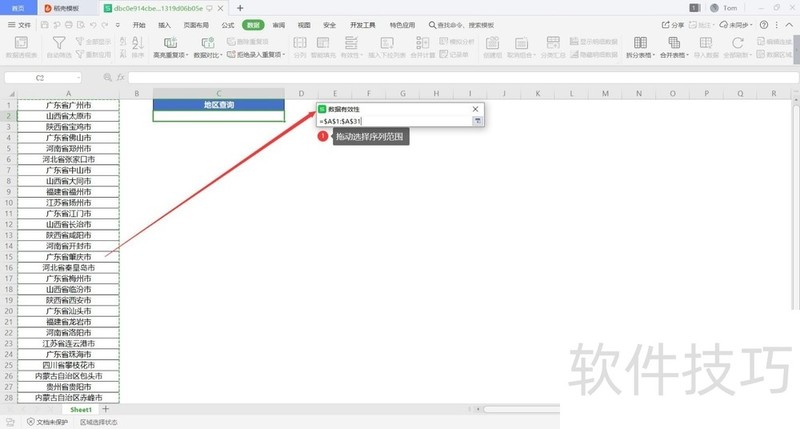This screenshot has height=429, width=800.
Task: Click the =$A$1:$A$31 range input field
Action: [x=395, y=121]
